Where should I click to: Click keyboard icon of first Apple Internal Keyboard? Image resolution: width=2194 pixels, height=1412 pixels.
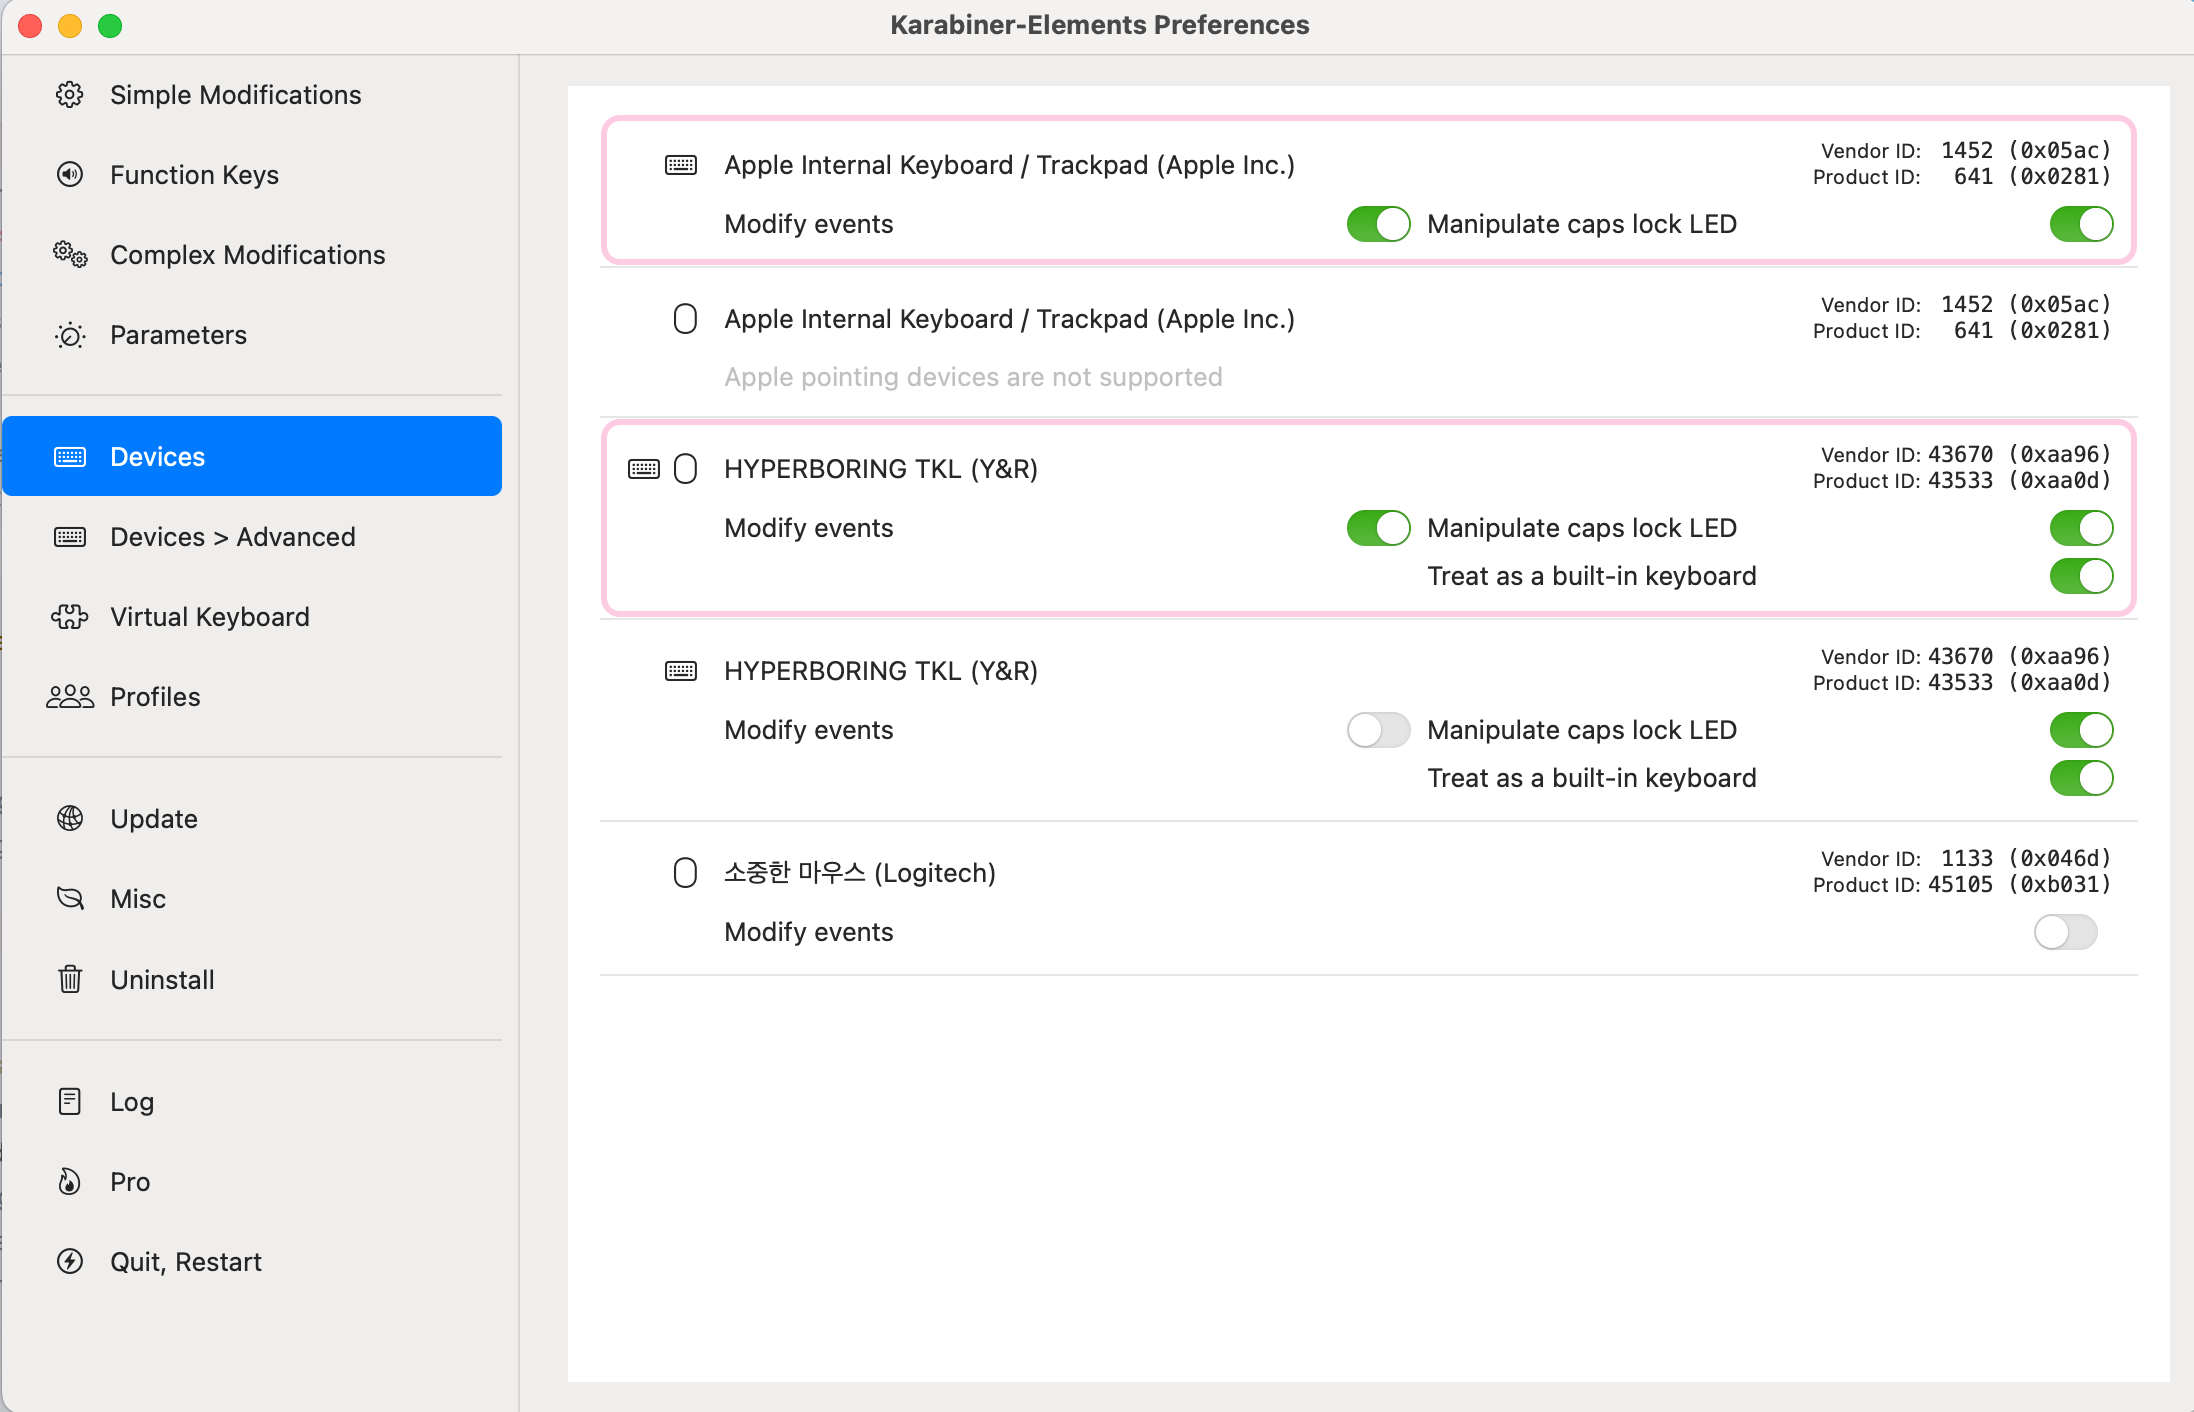[x=681, y=165]
